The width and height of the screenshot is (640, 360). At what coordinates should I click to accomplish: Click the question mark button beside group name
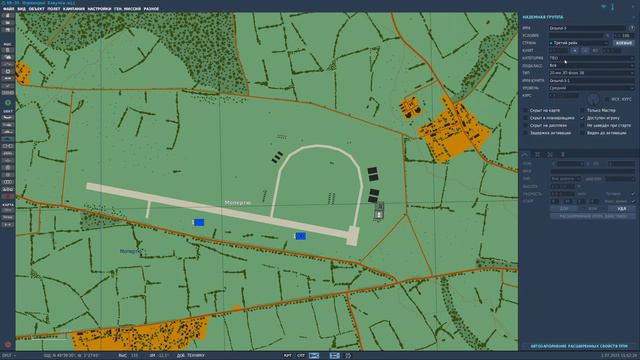(x=632, y=28)
